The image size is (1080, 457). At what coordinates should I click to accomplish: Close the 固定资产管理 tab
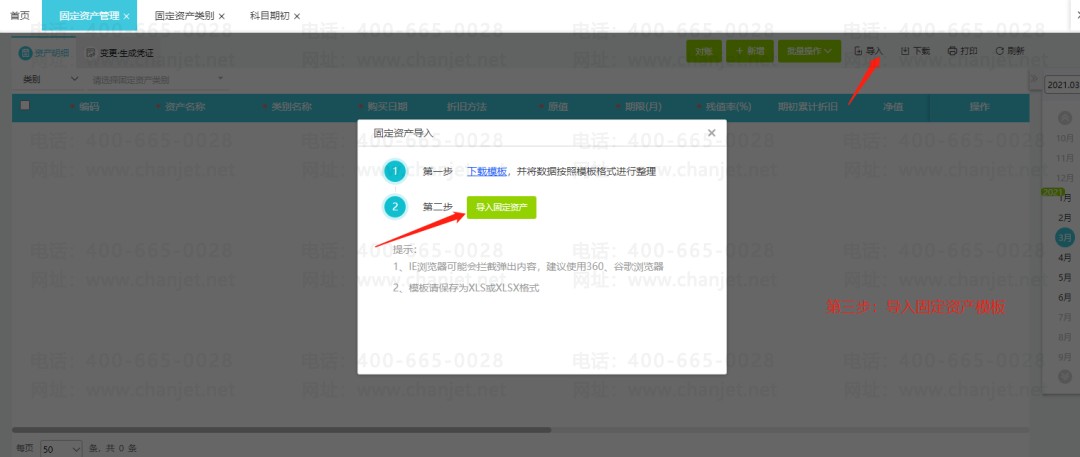click(127, 16)
